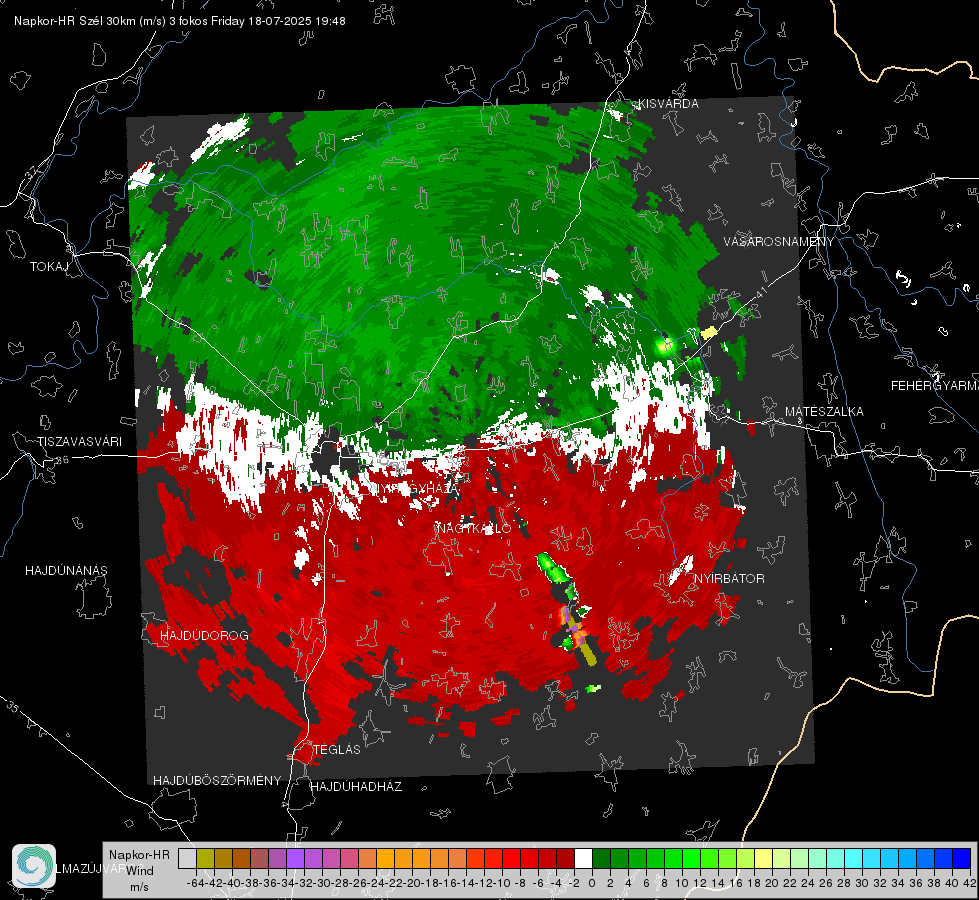
Task: Click the HAJDÚDOROG city label
Action: [204, 635]
